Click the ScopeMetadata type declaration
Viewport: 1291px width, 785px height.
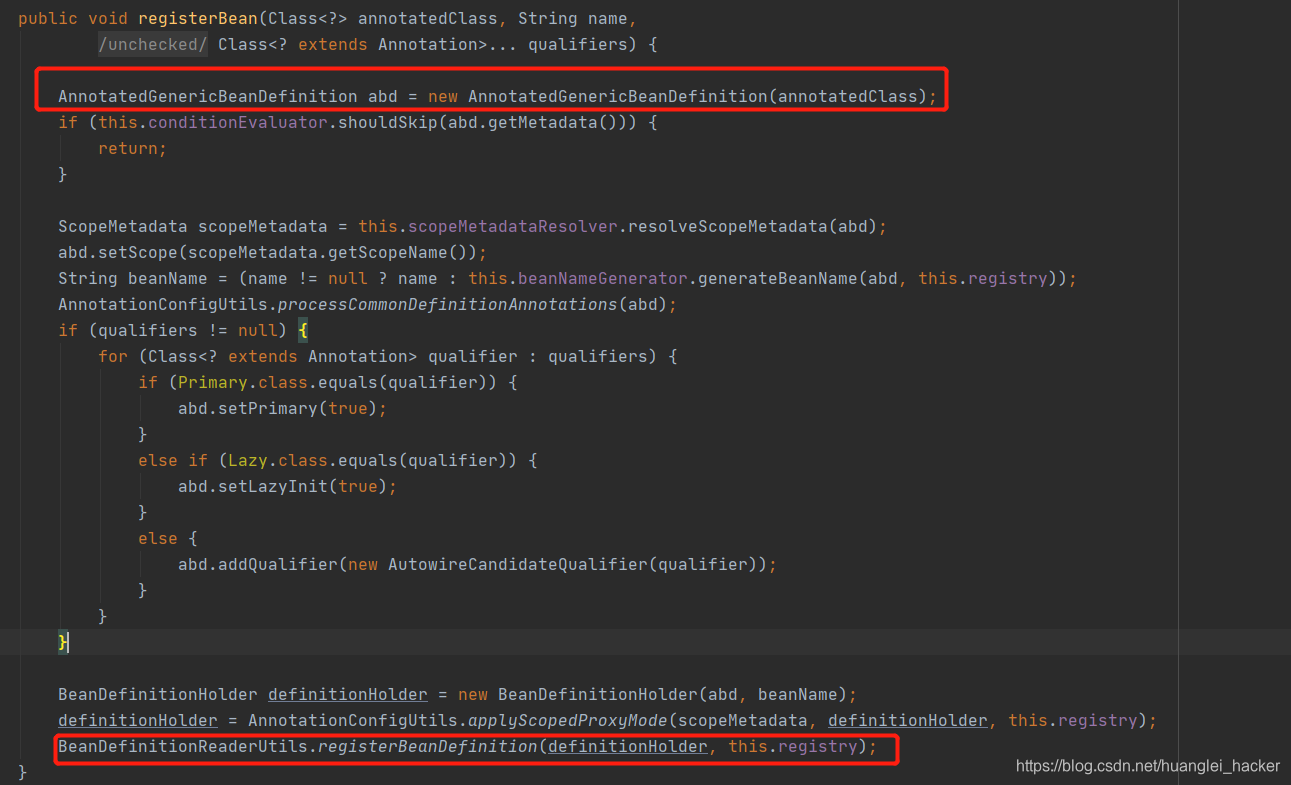pyautogui.click(x=123, y=226)
